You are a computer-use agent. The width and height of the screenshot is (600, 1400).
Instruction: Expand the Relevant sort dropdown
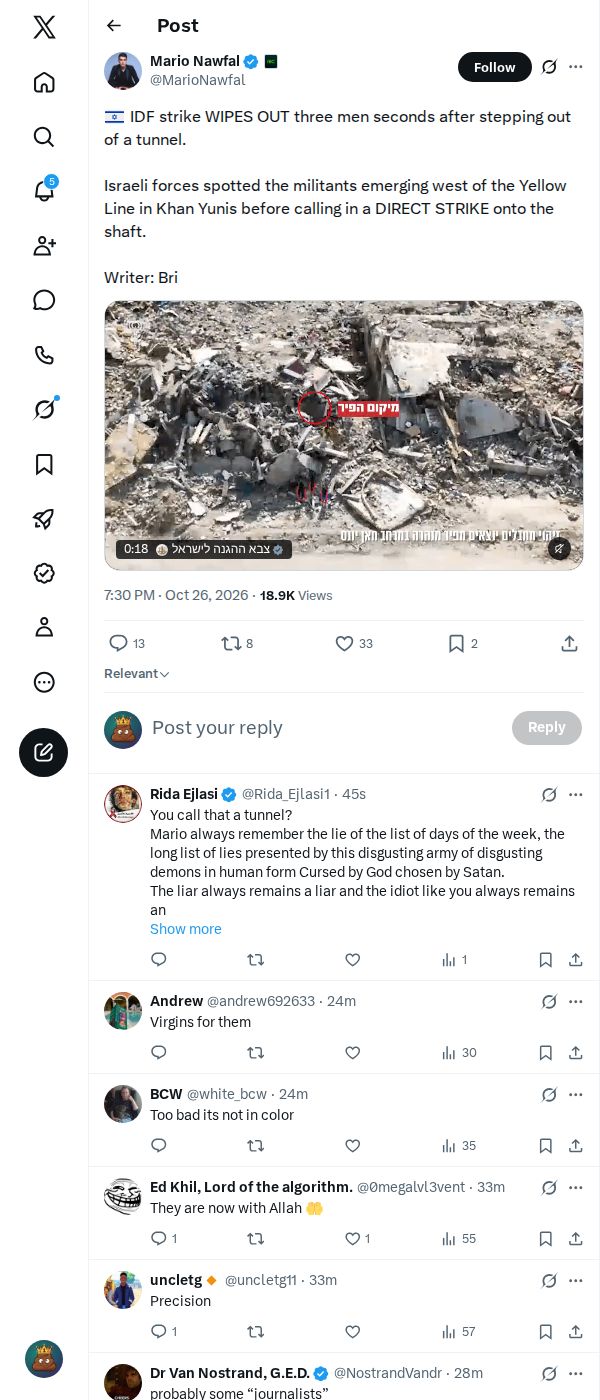(137, 674)
